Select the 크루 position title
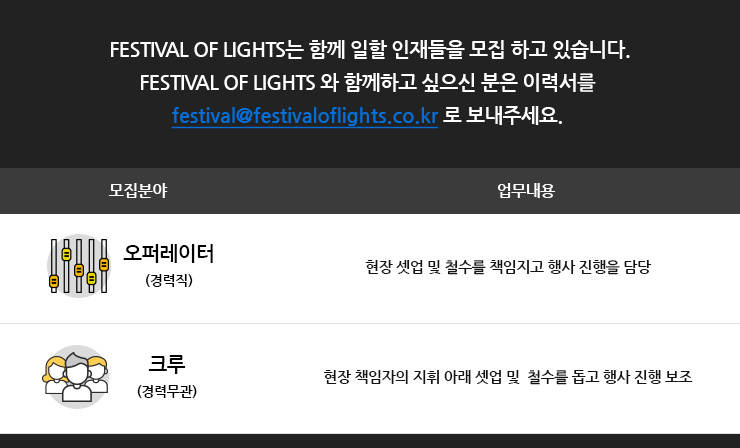 [x=167, y=363]
